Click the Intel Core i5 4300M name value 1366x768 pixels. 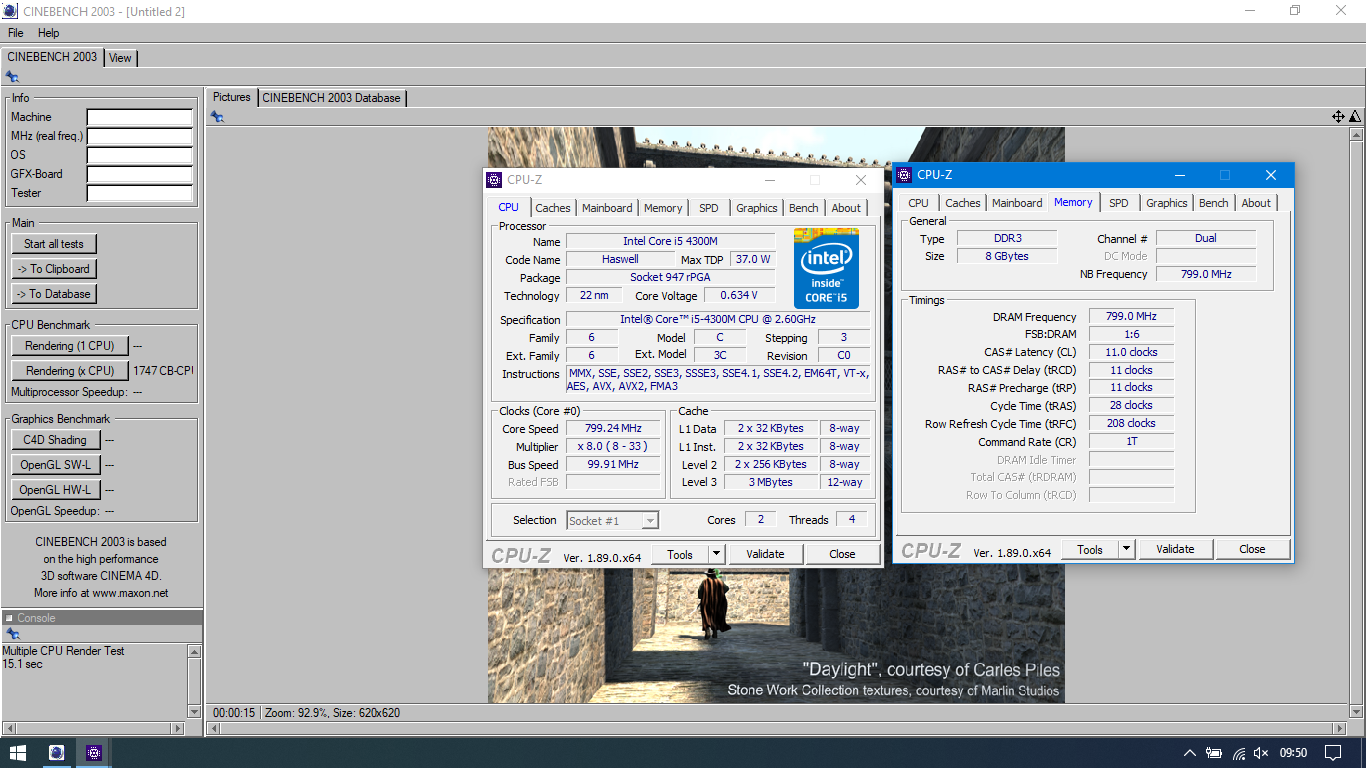[x=670, y=241]
